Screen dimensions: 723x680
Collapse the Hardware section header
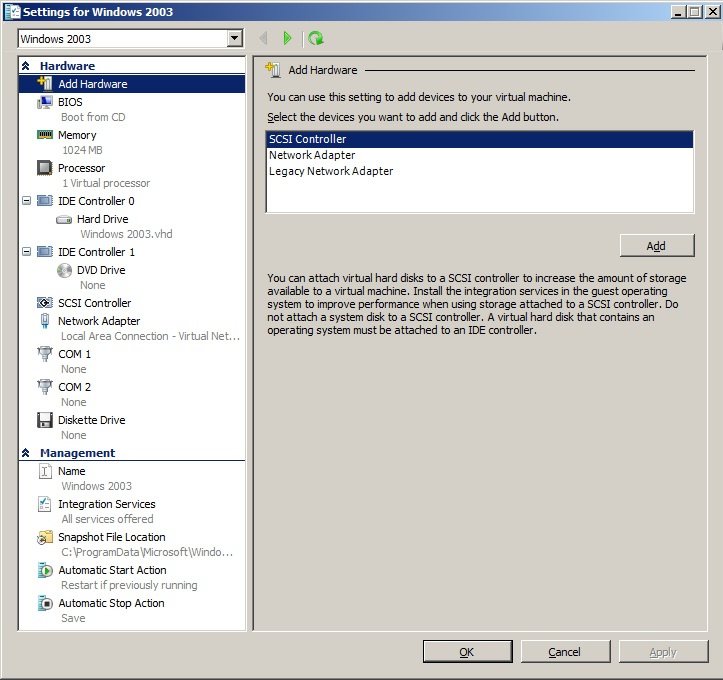point(26,66)
